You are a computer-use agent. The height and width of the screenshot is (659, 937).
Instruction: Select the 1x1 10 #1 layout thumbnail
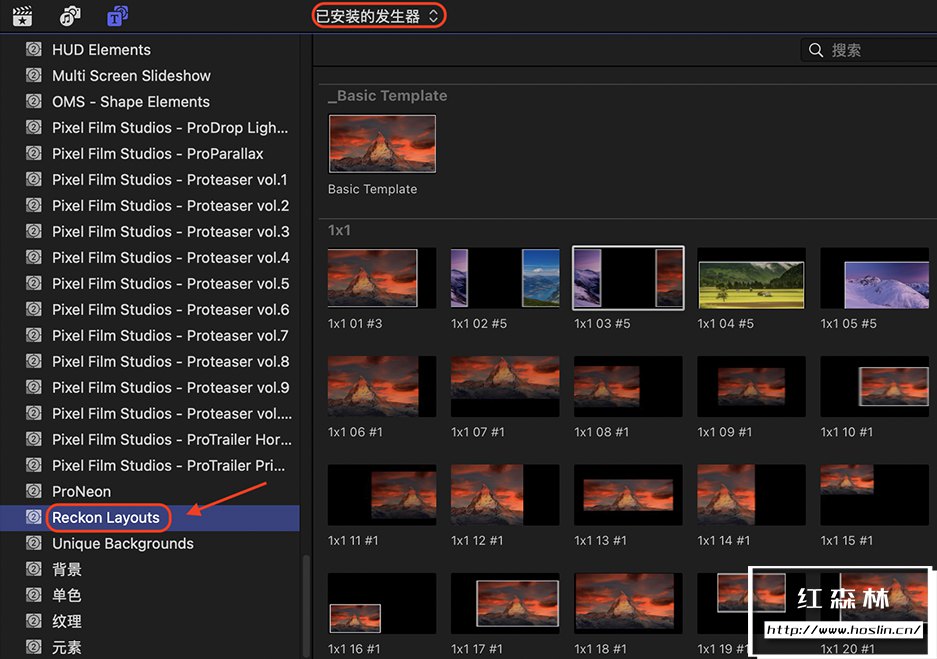click(x=874, y=386)
